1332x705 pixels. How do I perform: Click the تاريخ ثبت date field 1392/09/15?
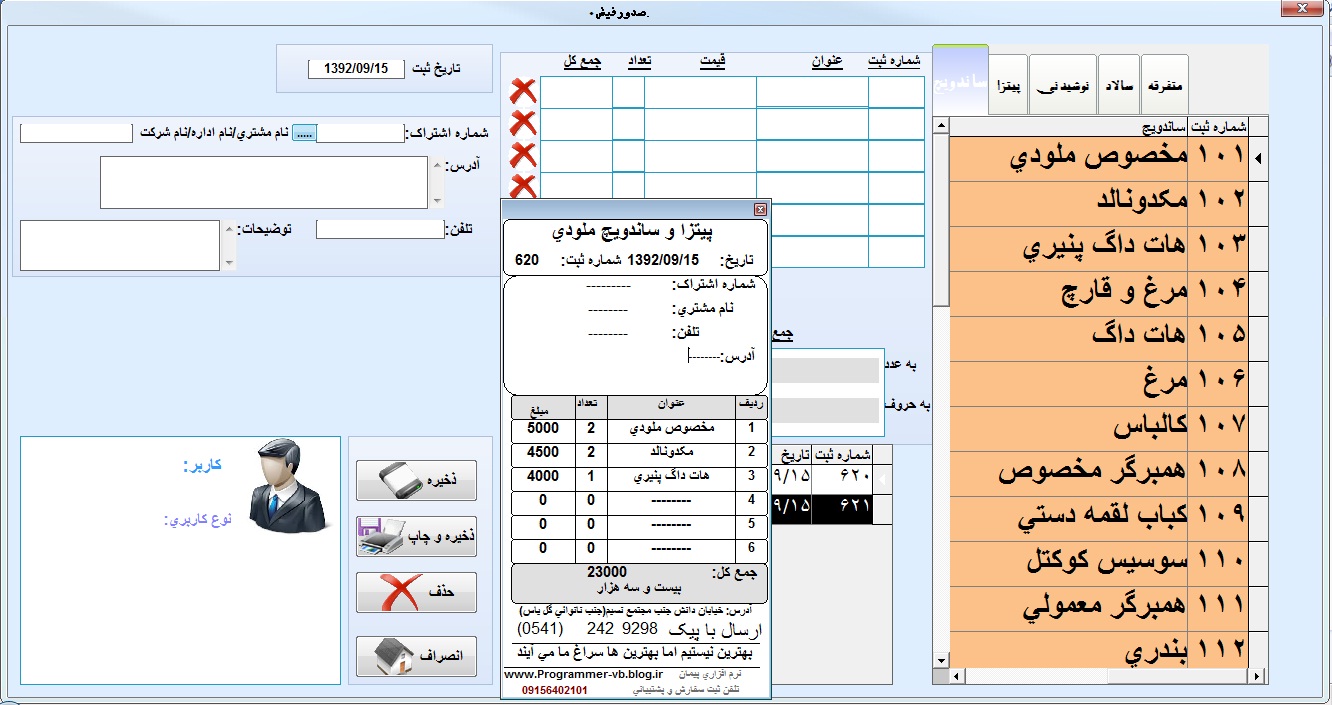357,69
